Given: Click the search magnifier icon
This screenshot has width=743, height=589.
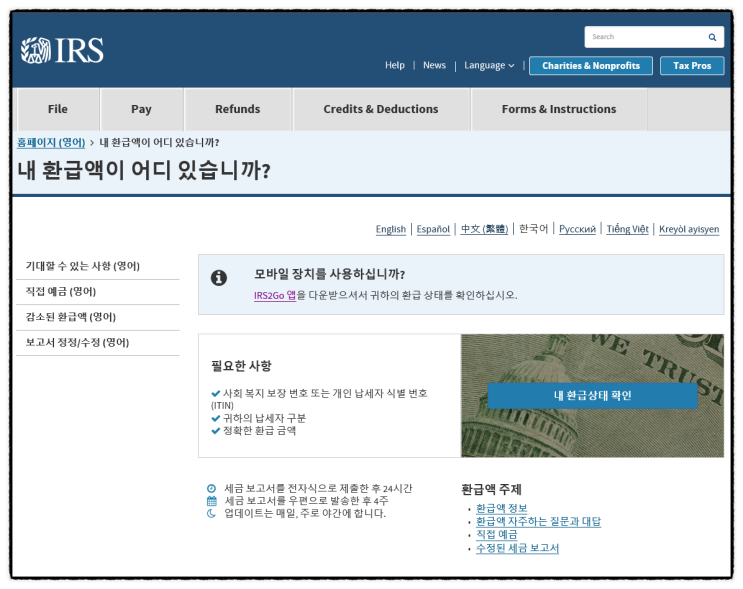Looking at the screenshot, I should tap(712, 37).
